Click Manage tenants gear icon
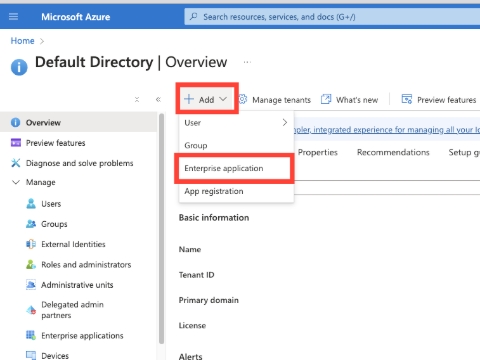The height and width of the screenshot is (360, 480). click(243, 99)
